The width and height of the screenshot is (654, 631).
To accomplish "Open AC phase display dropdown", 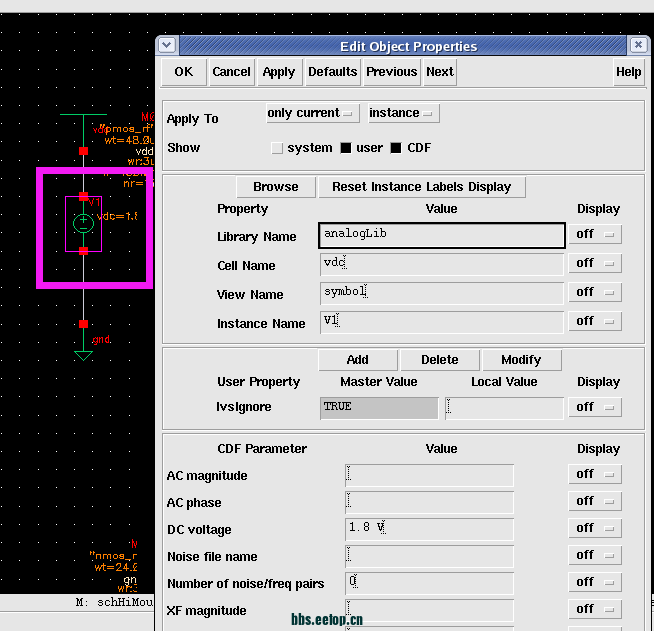I will [x=595, y=501].
